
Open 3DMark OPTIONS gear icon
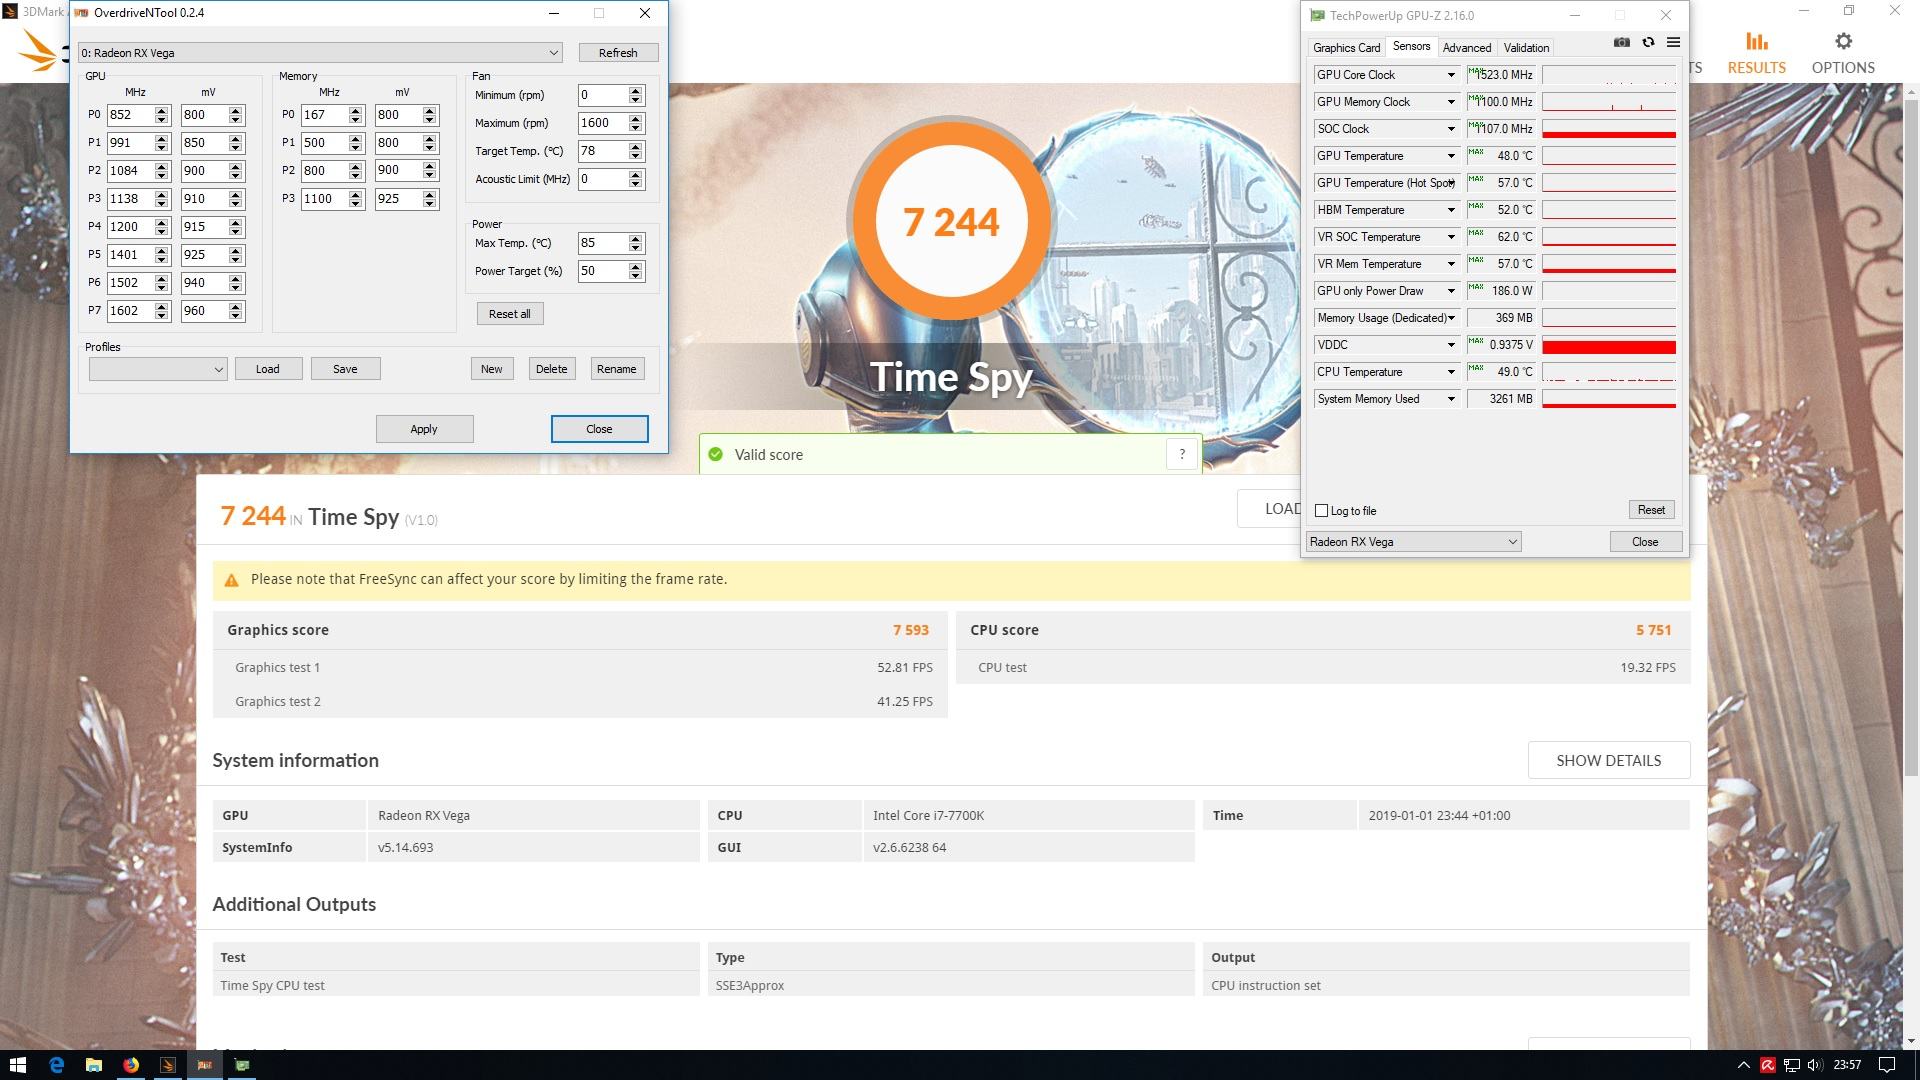click(x=1843, y=42)
